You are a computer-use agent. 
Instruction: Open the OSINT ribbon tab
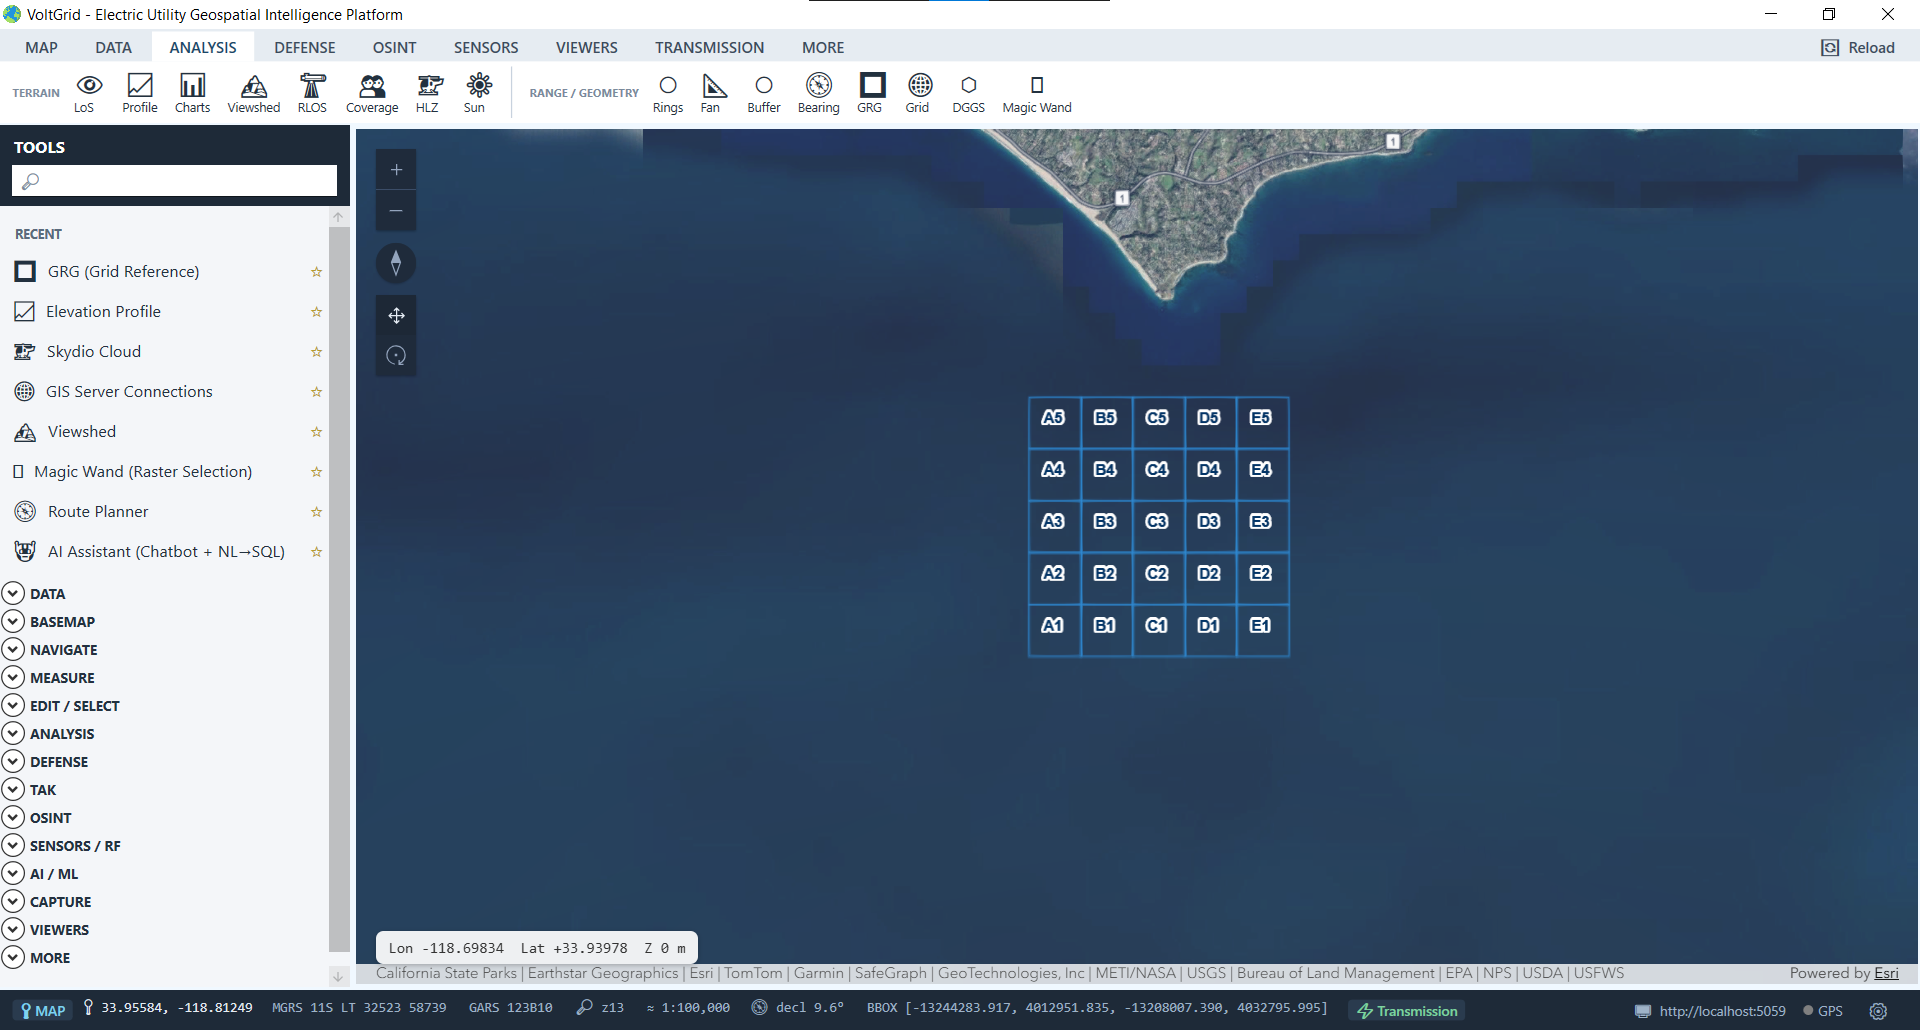[395, 48]
